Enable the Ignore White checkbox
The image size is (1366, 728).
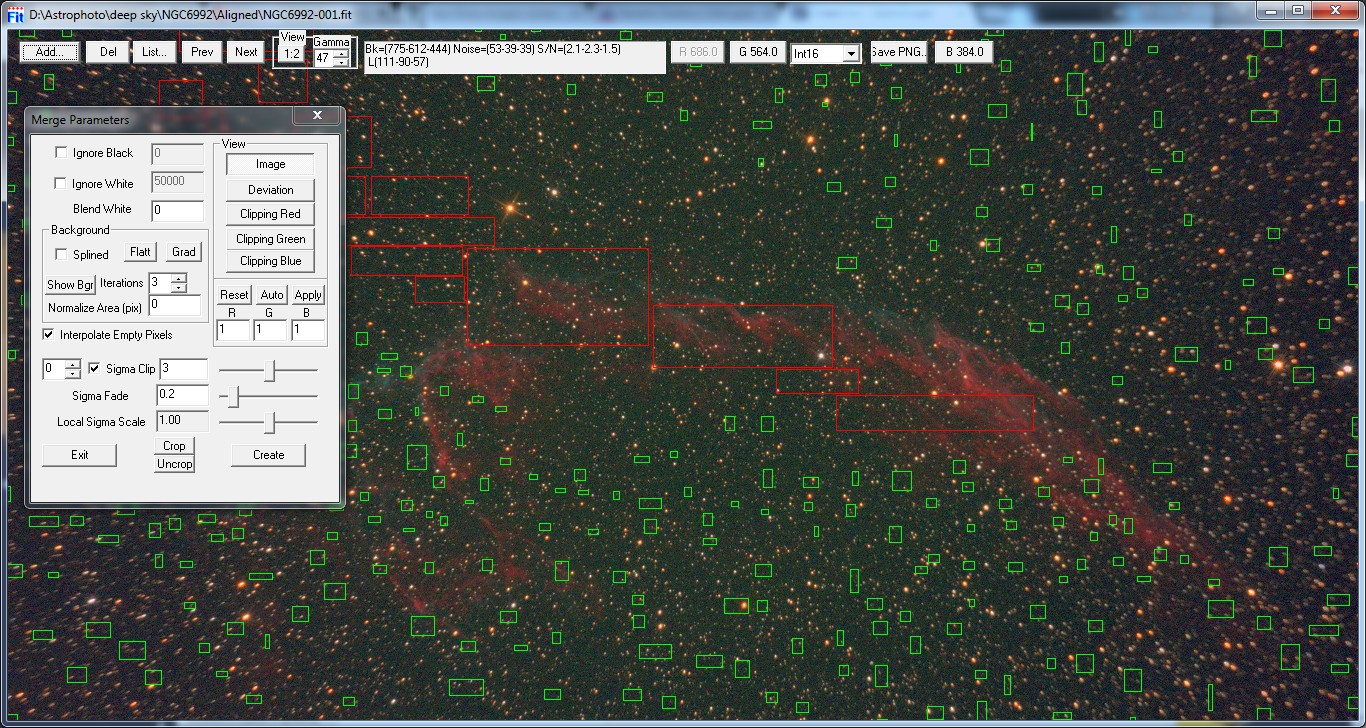(x=62, y=184)
